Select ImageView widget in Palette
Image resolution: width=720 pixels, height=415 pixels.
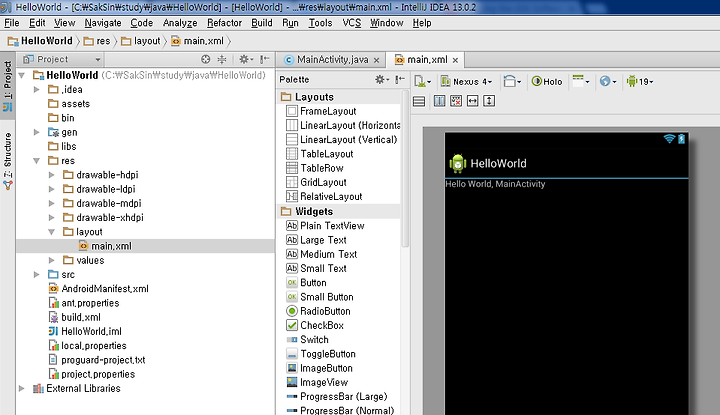click(x=317, y=382)
